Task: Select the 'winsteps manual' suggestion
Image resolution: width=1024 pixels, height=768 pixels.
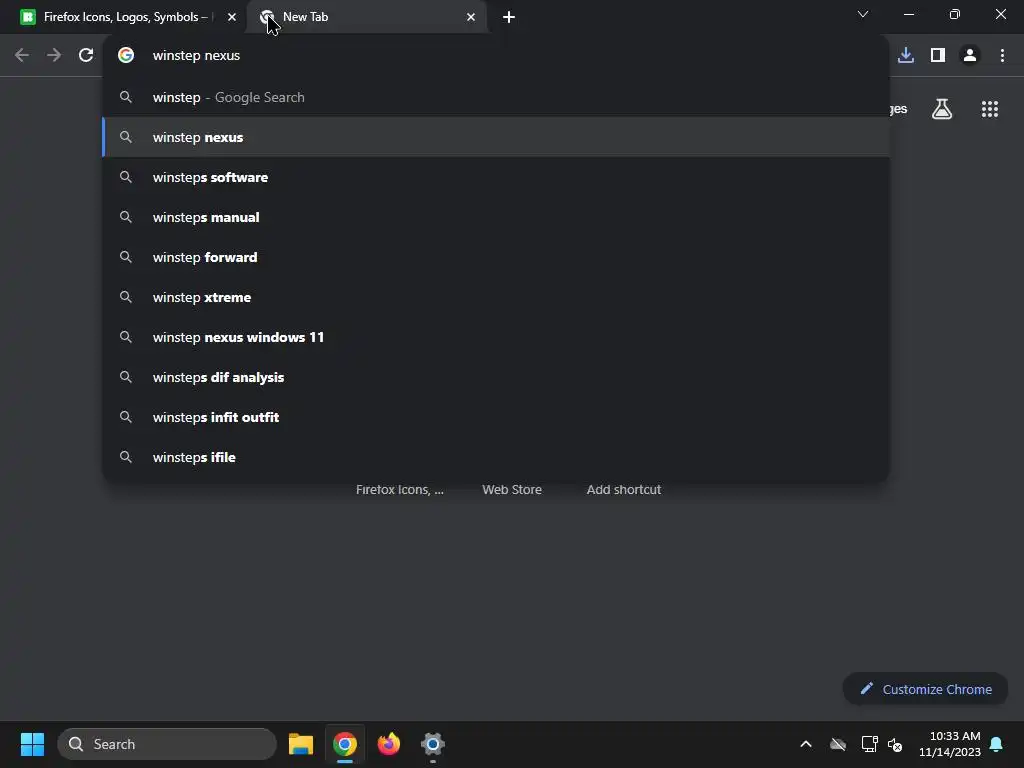Action: coord(496,217)
